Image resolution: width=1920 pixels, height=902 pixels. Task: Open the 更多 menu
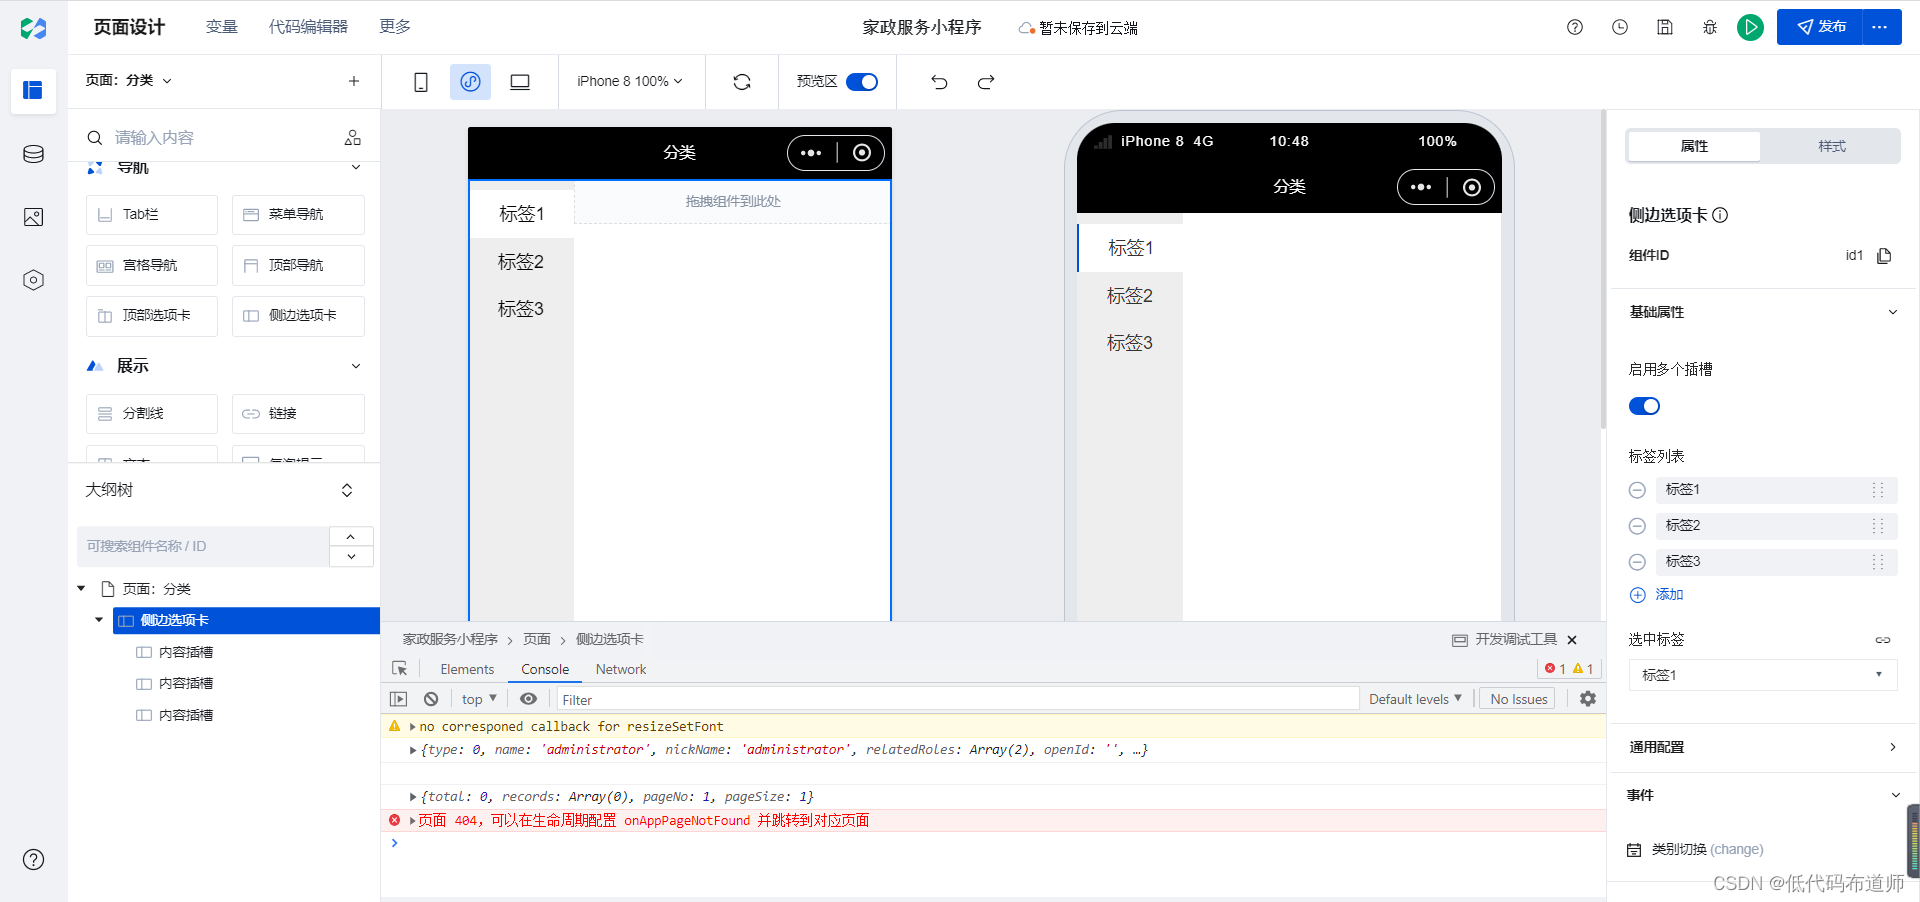(395, 27)
